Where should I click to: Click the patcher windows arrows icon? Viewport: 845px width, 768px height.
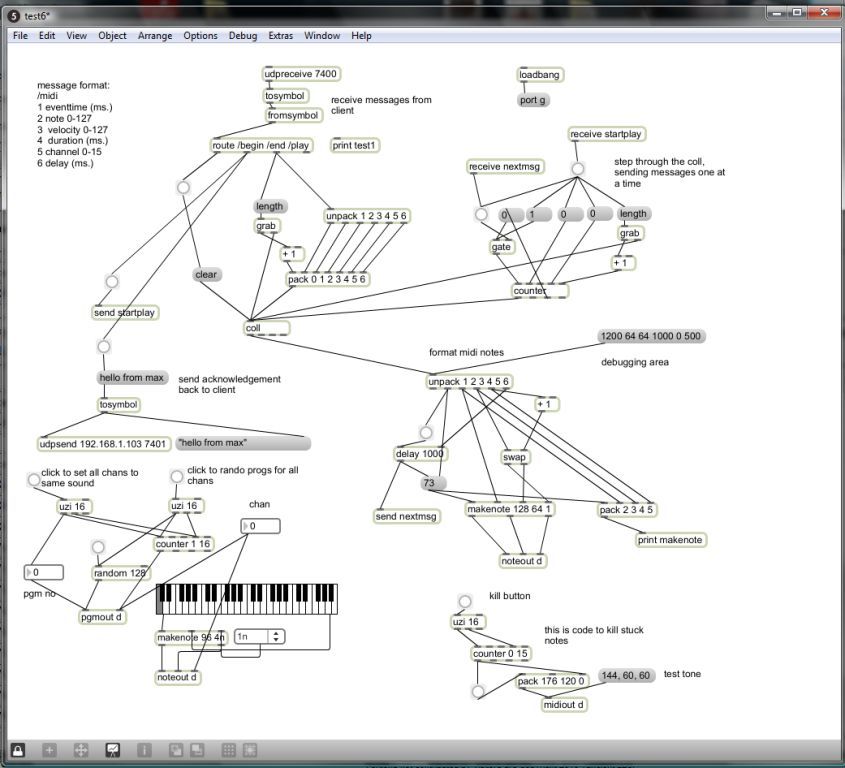coord(81,750)
